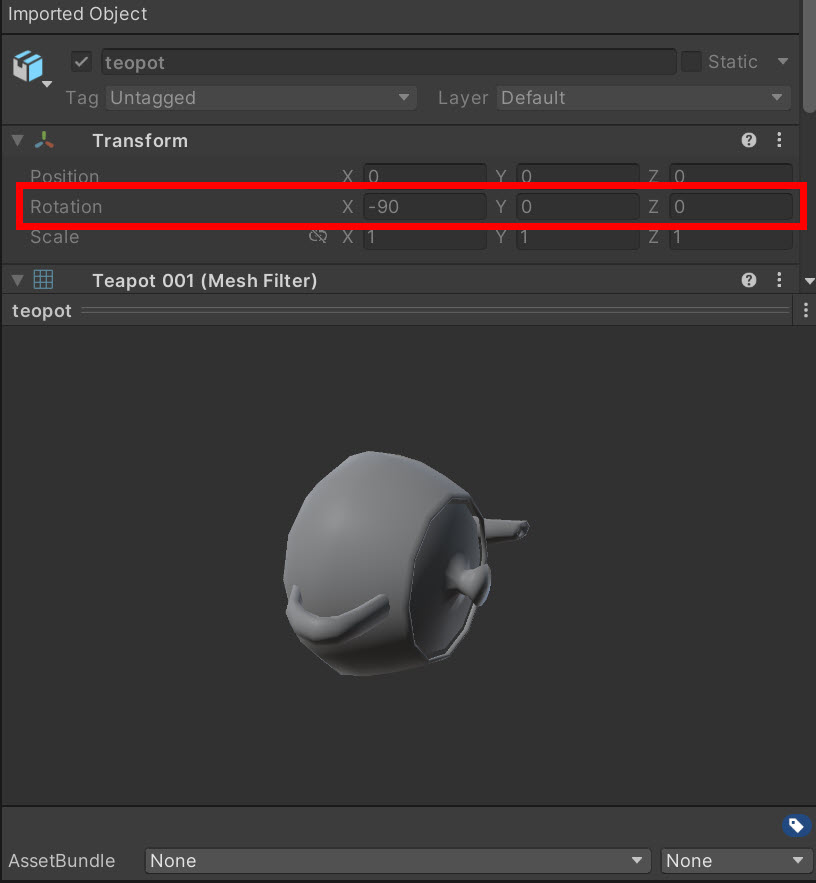This screenshot has height=883, width=816.
Task: Click the Transform component title
Action: pyautogui.click(x=140, y=141)
